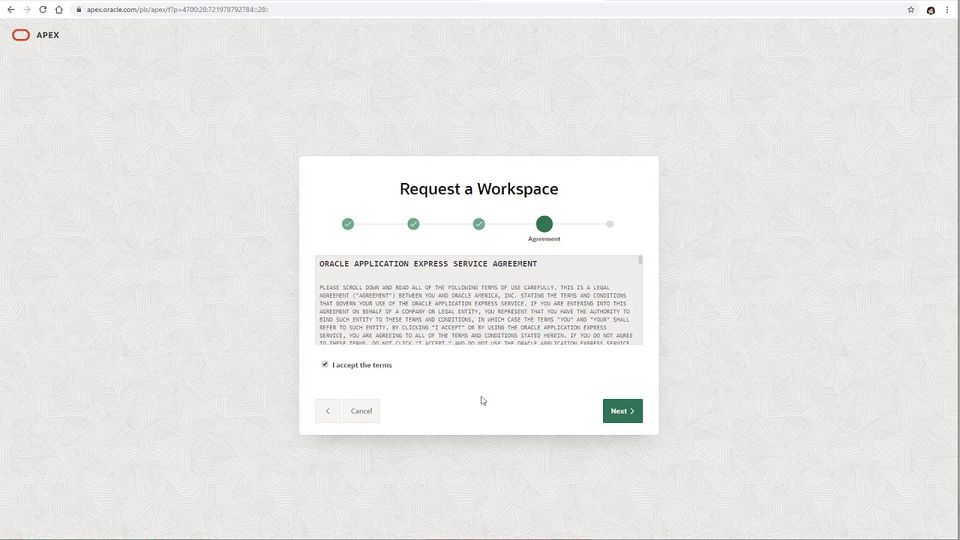Screen dimensions: 960x540
Task: Go back with the previous chevron button
Action: 328,411
